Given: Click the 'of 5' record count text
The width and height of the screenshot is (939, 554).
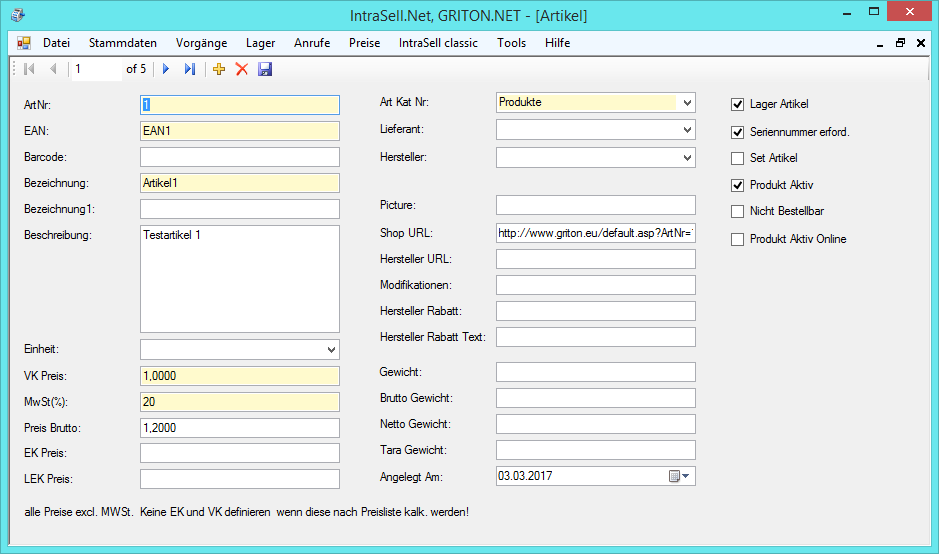Looking at the screenshot, I should (x=136, y=69).
